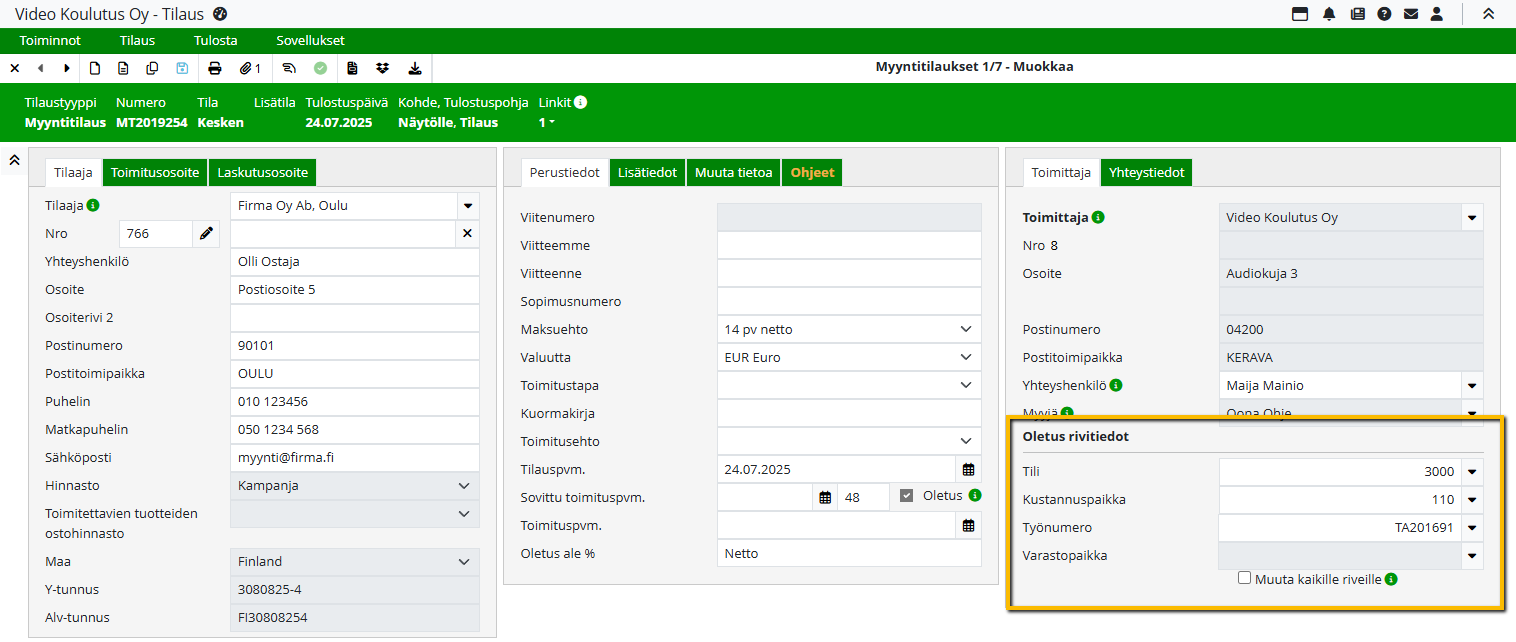
Task: Toggle the Oletus checkbox
Action: coord(907,495)
